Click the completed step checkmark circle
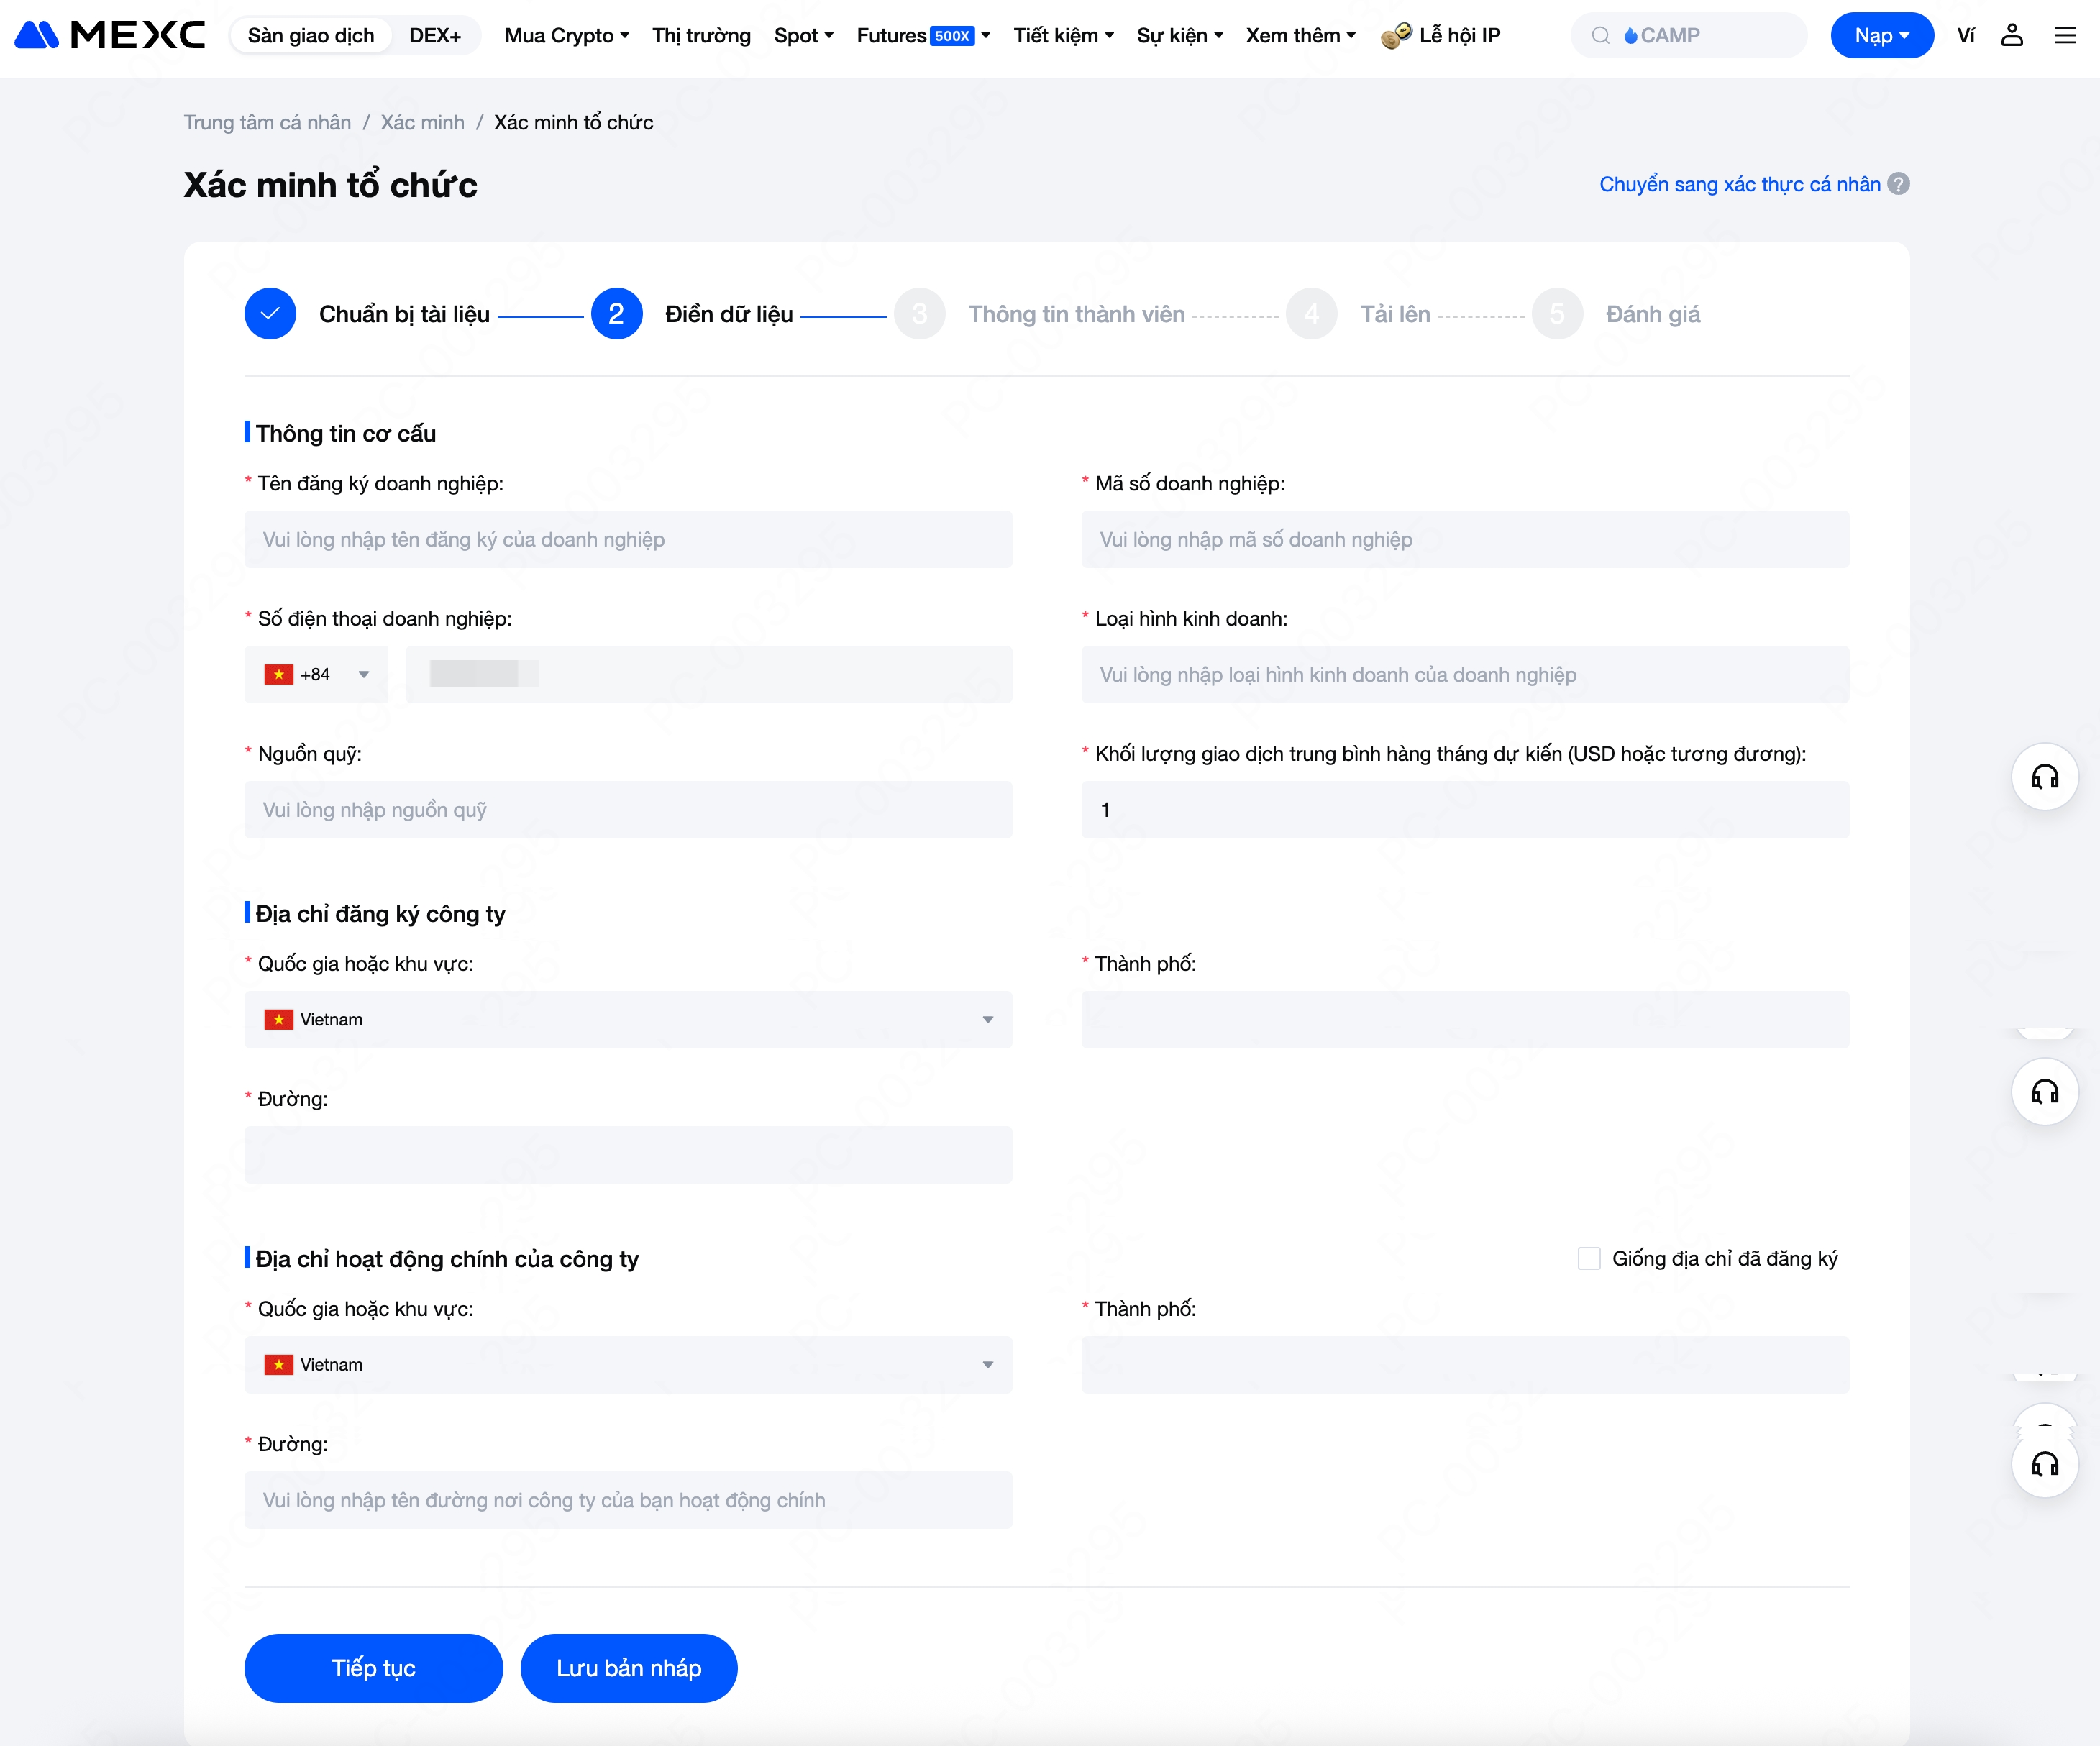 [270, 314]
